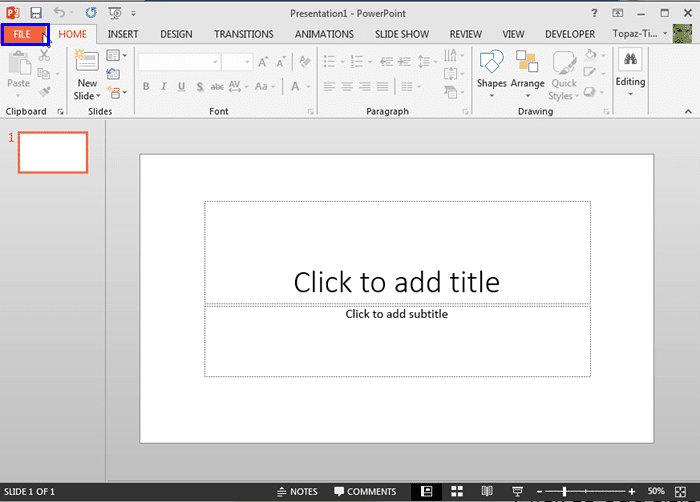
Task: Click the Paste clipboard icon
Action: (19, 63)
